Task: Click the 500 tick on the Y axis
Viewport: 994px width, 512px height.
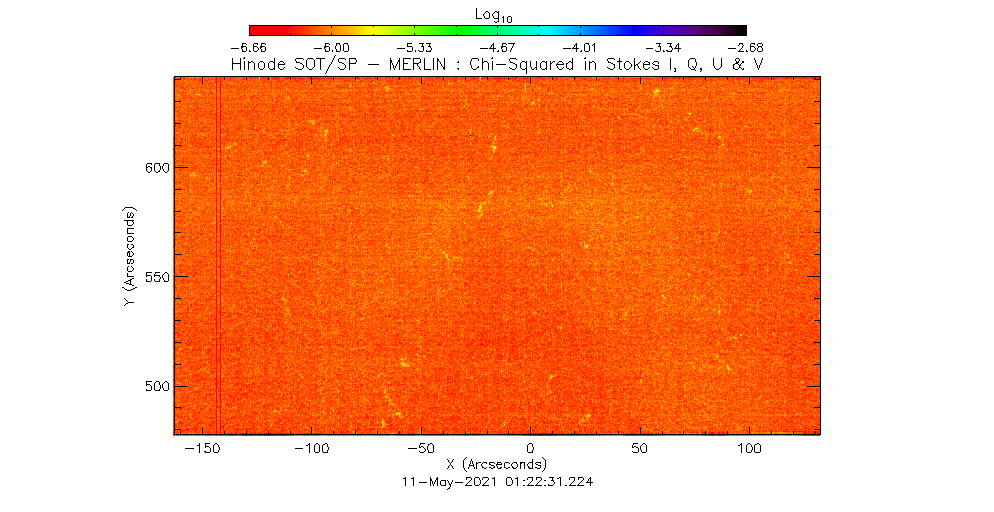Action: (x=151, y=386)
